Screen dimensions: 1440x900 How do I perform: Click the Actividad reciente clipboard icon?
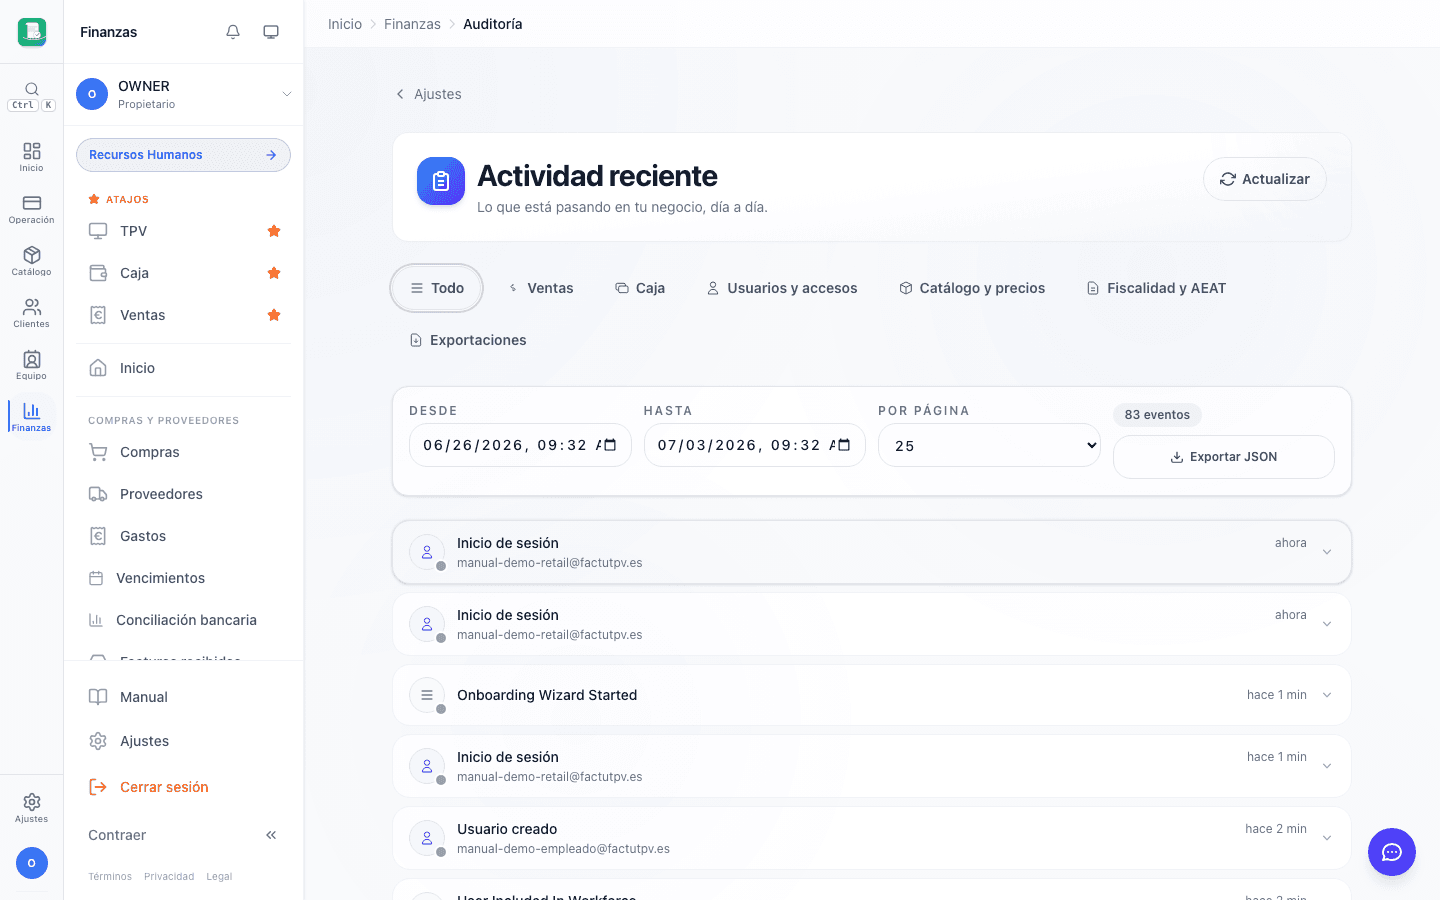pos(441,181)
